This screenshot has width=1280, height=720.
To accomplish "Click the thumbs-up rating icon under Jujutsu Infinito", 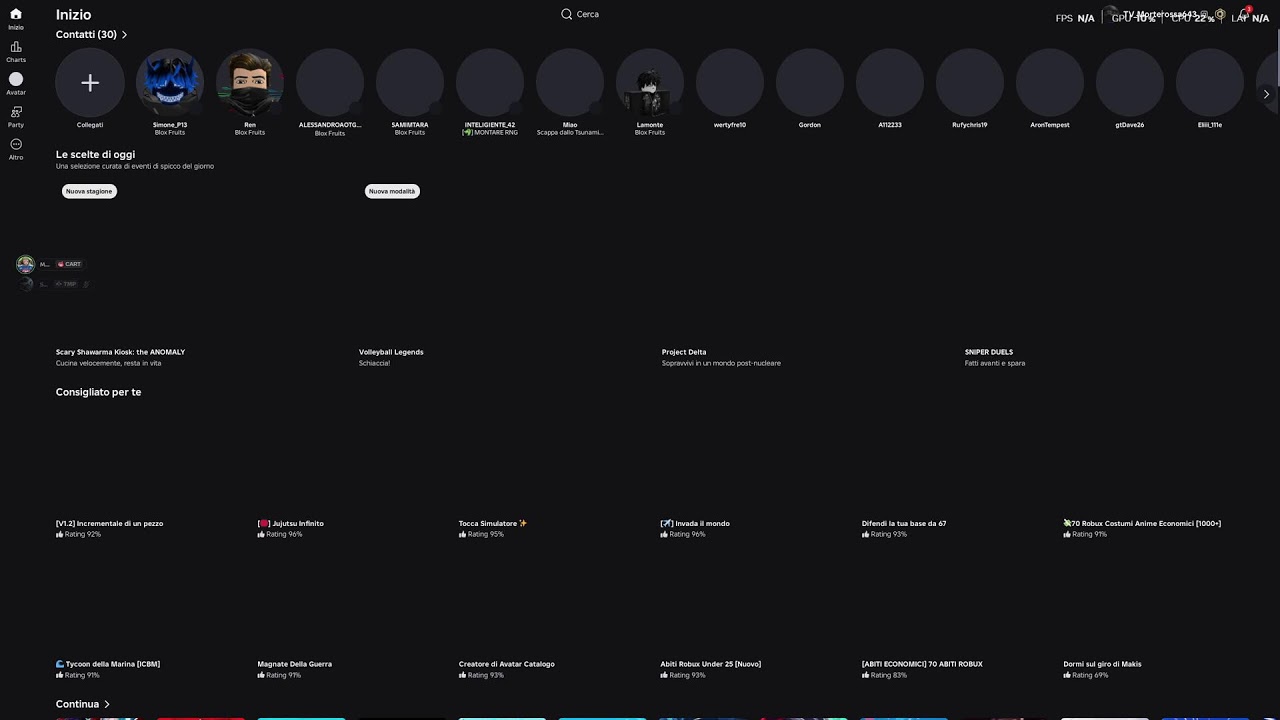I will tap(261, 534).
